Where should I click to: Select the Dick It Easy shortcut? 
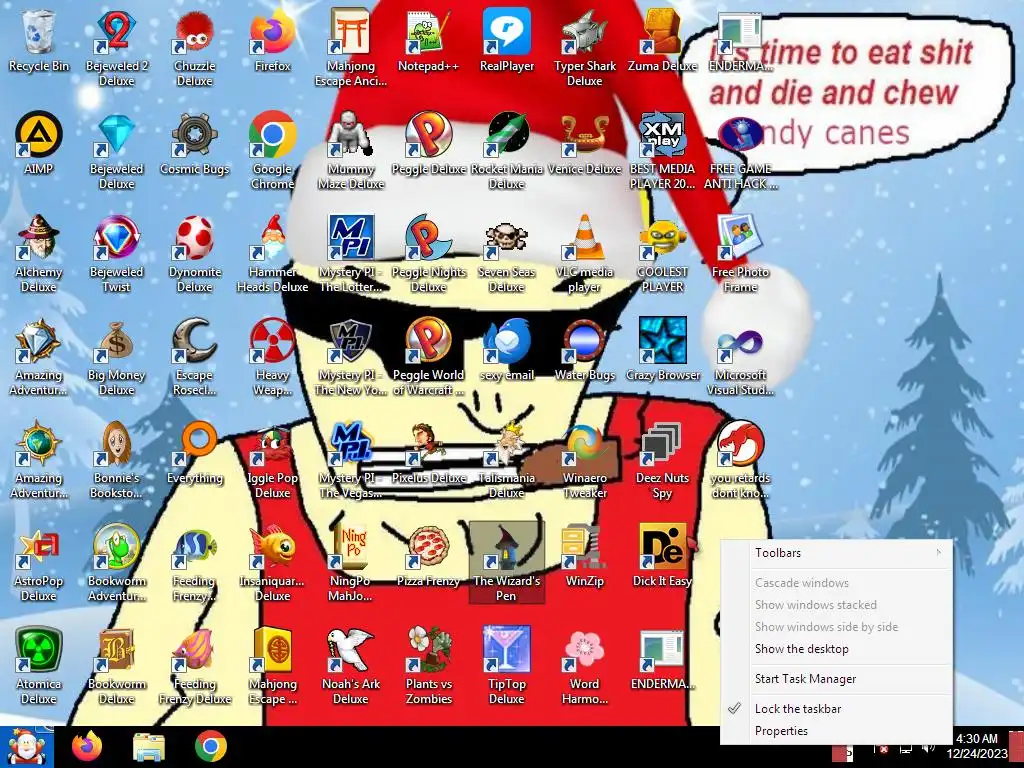point(662,556)
